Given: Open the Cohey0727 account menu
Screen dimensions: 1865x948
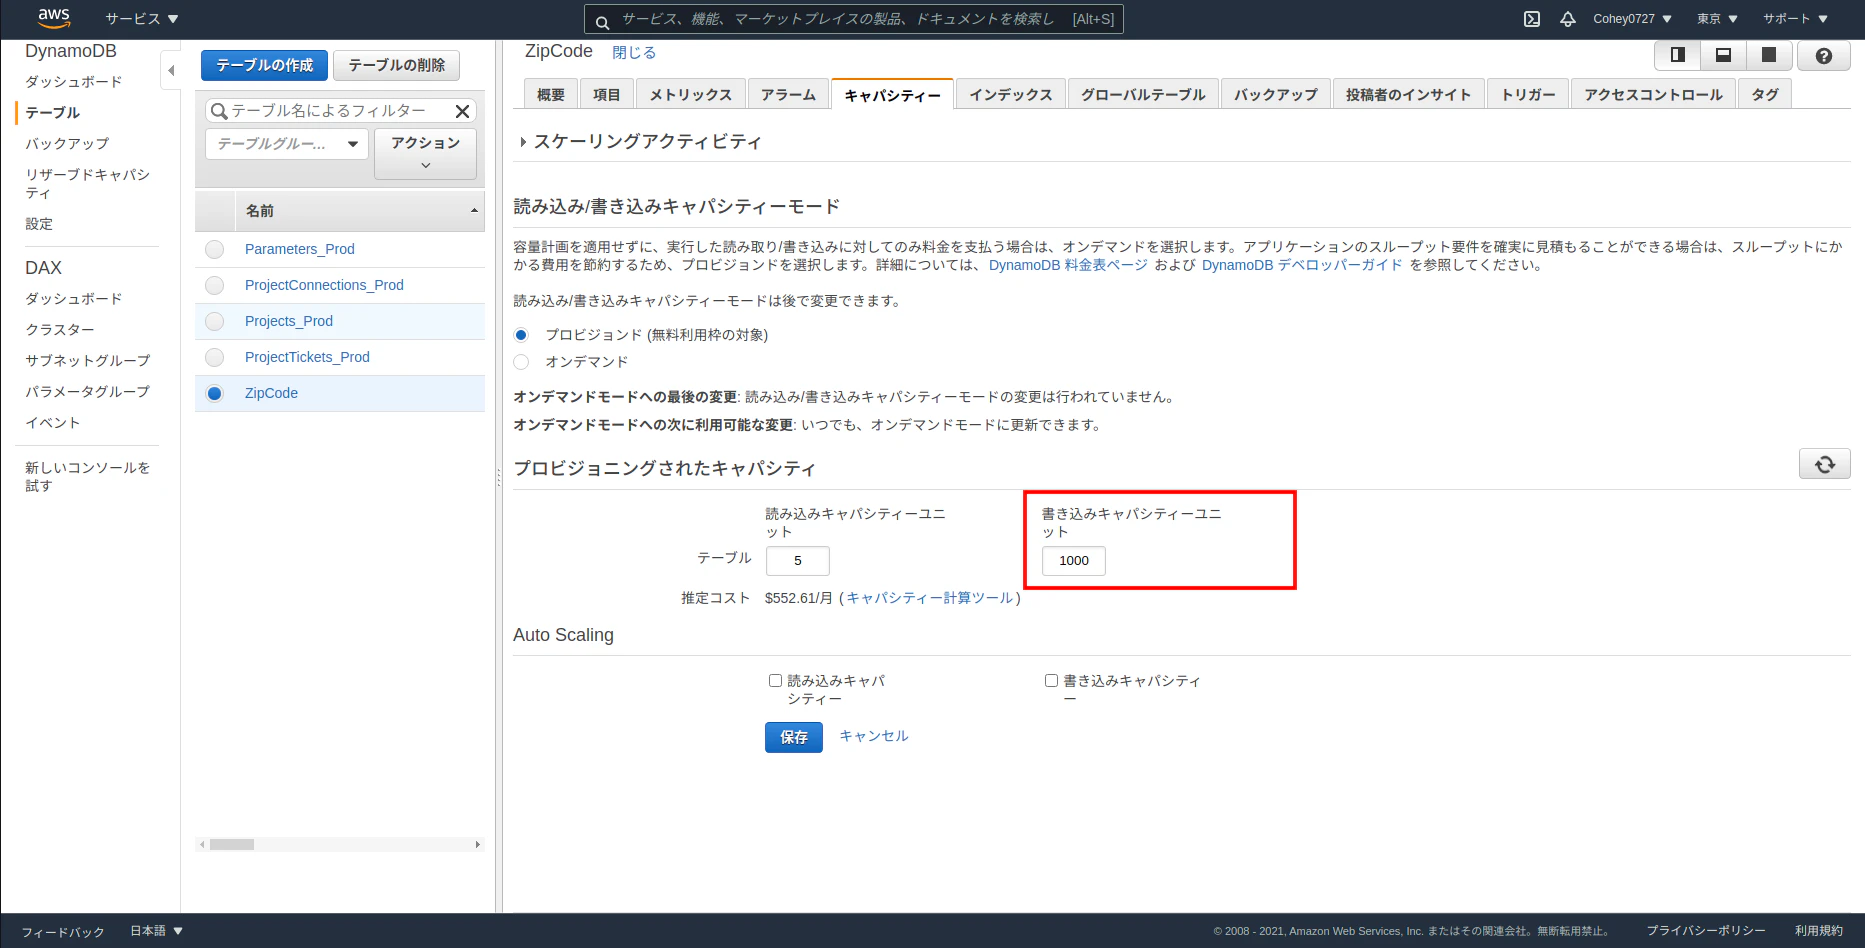Looking at the screenshot, I should click(x=1632, y=19).
